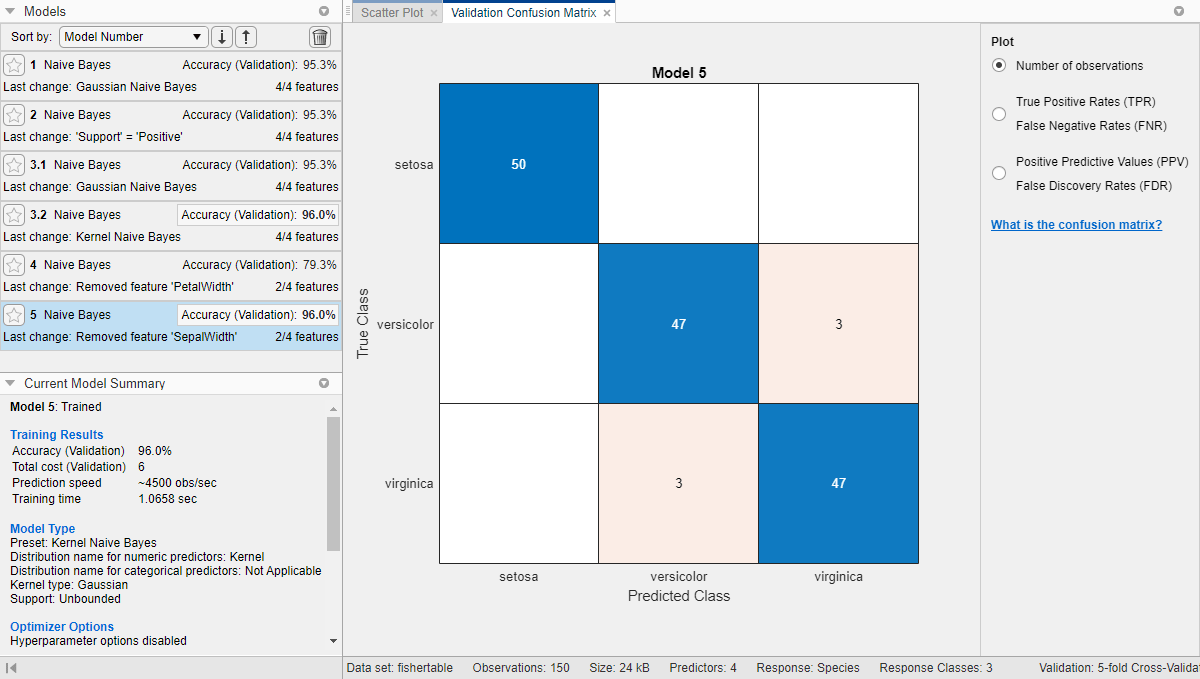1200x679 pixels.
Task: Delete selected model with the trash icon
Action: pyautogui.click(x=320, y=36)
